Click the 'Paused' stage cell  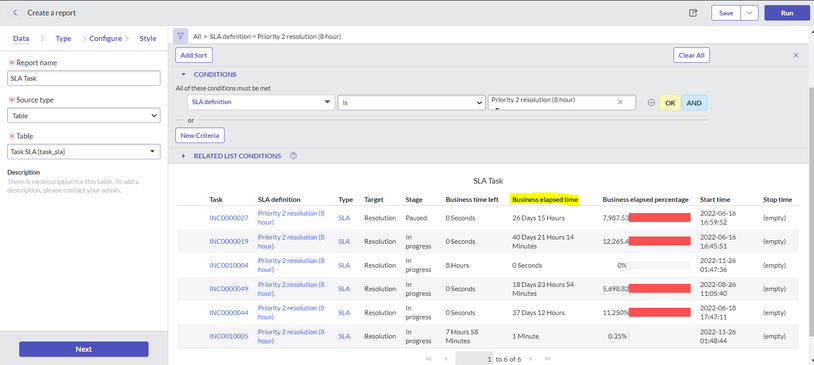coord(416,218)
